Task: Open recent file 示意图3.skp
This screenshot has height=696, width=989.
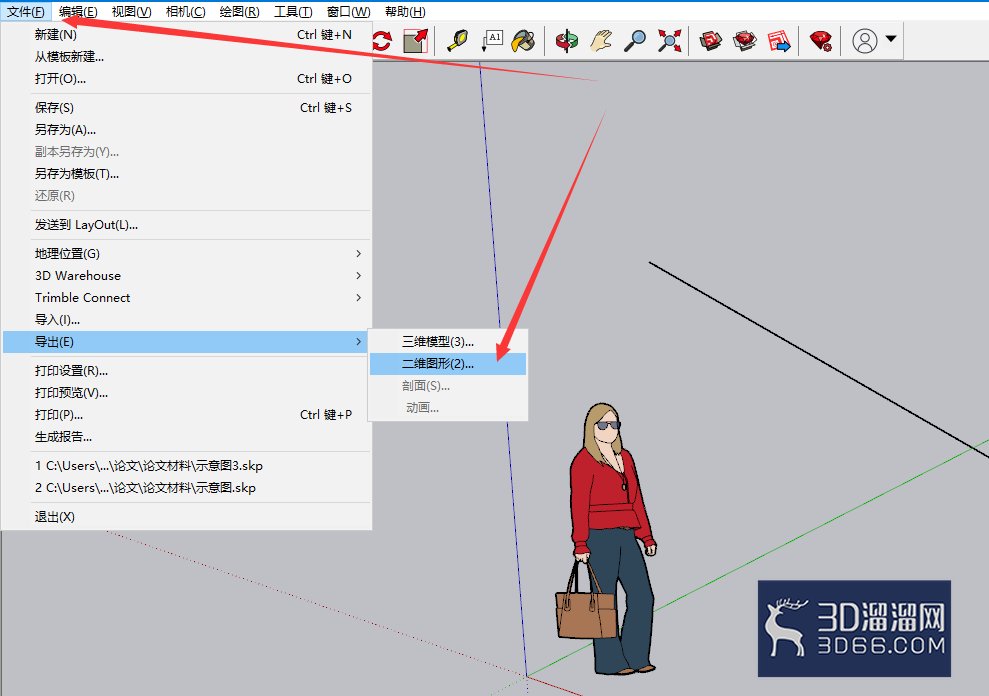Action: (x=187, y=466)
